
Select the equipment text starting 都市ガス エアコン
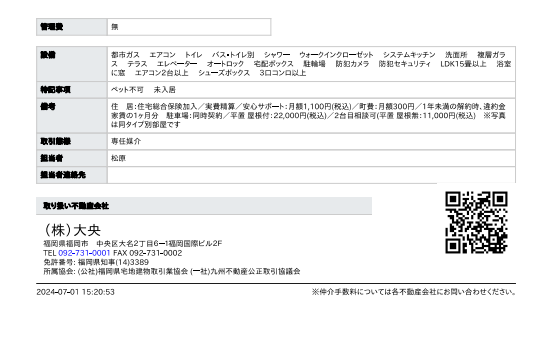311,64
